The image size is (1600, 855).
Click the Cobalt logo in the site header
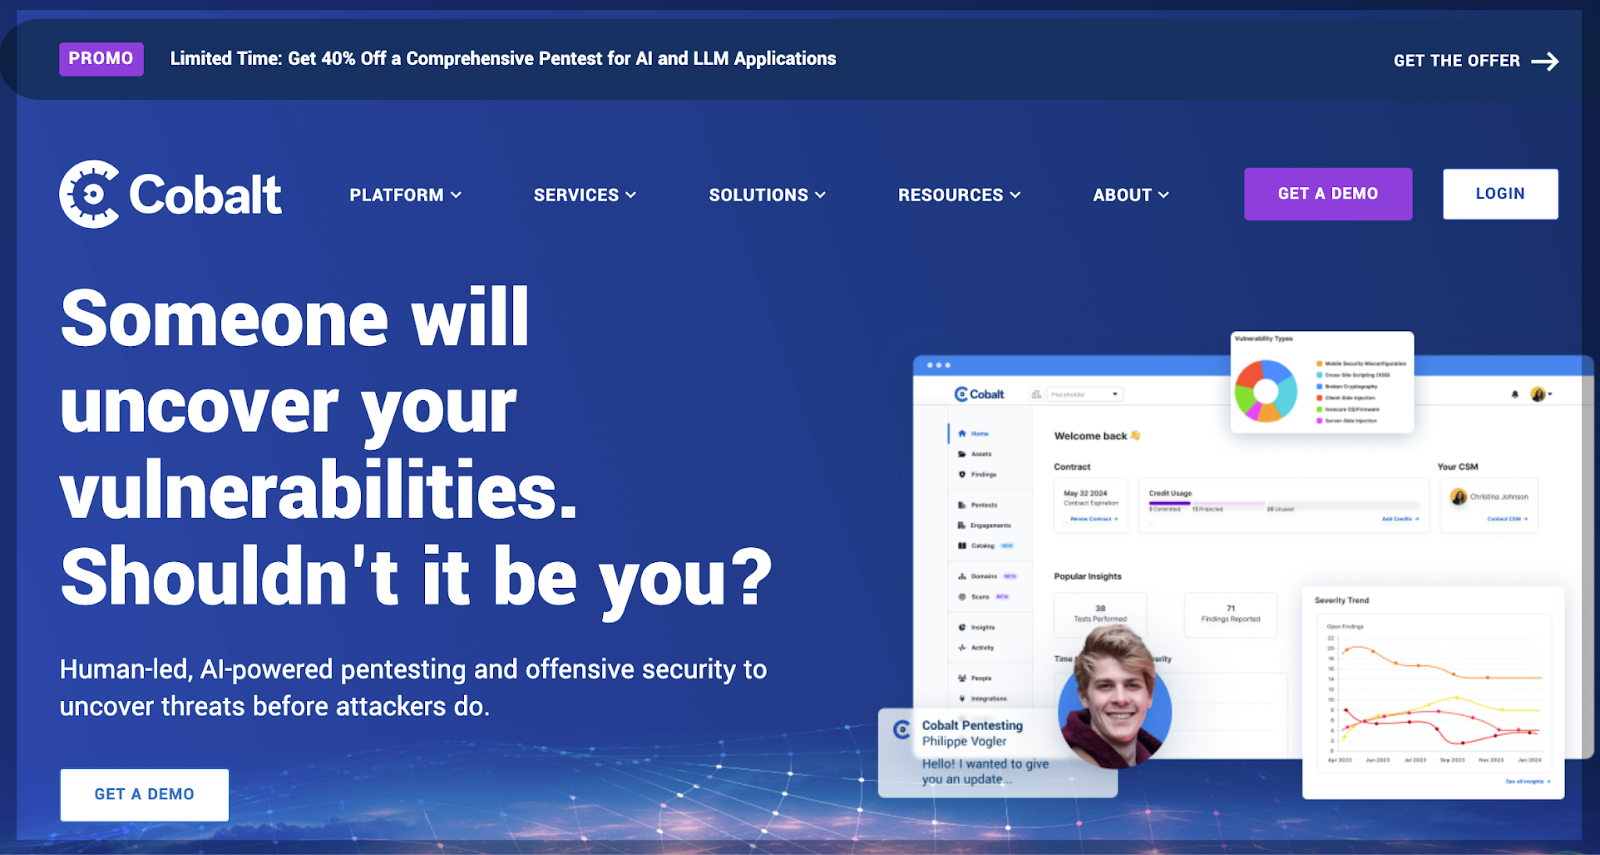(170, 194)
